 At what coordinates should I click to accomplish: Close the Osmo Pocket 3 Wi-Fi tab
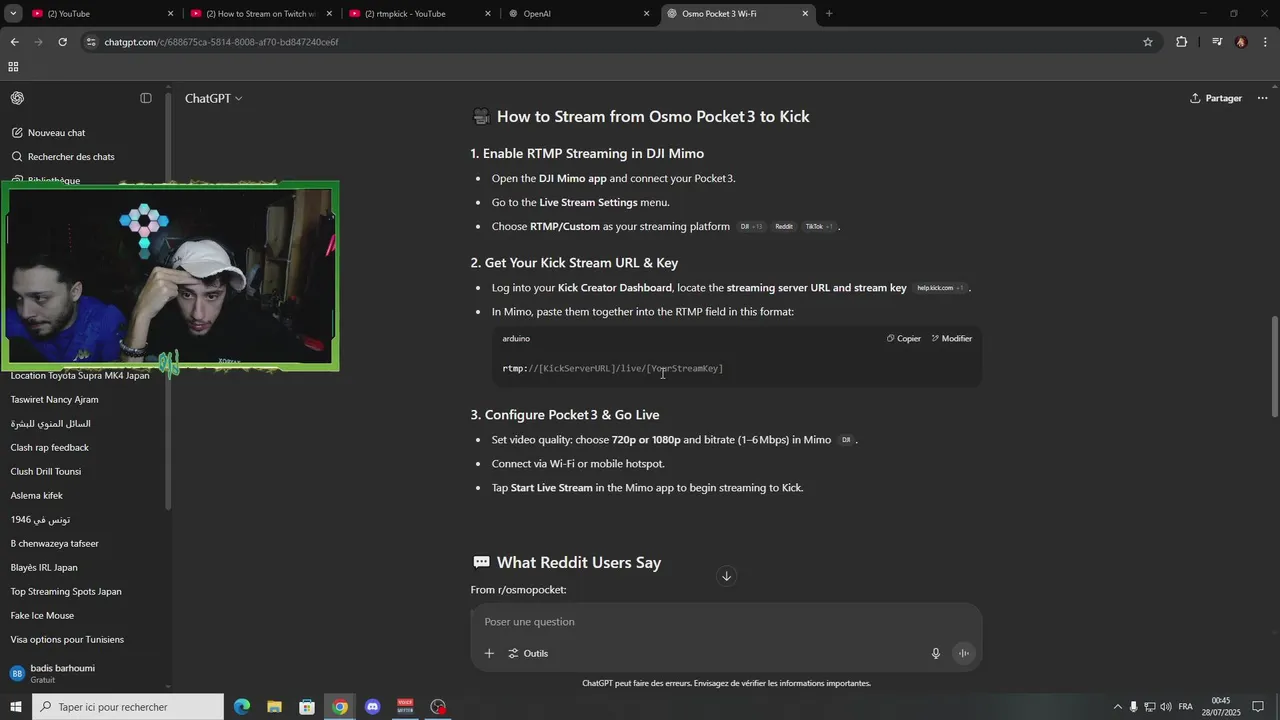click(806, 14)
